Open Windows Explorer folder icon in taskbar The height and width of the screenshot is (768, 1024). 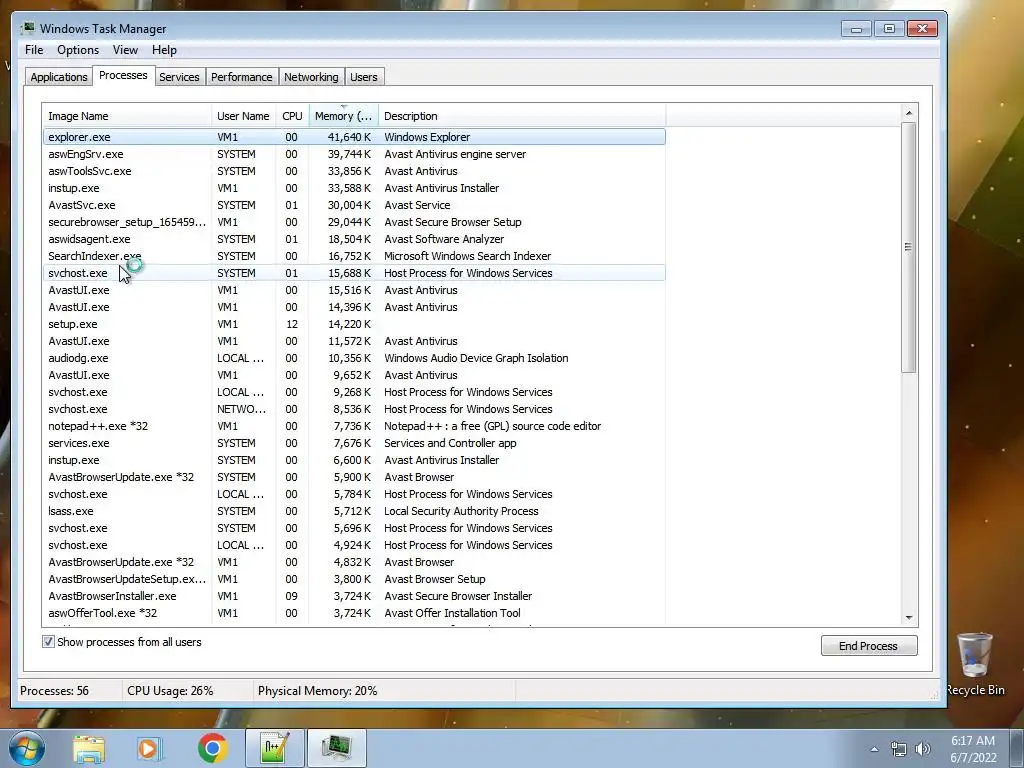pos(89,748)
